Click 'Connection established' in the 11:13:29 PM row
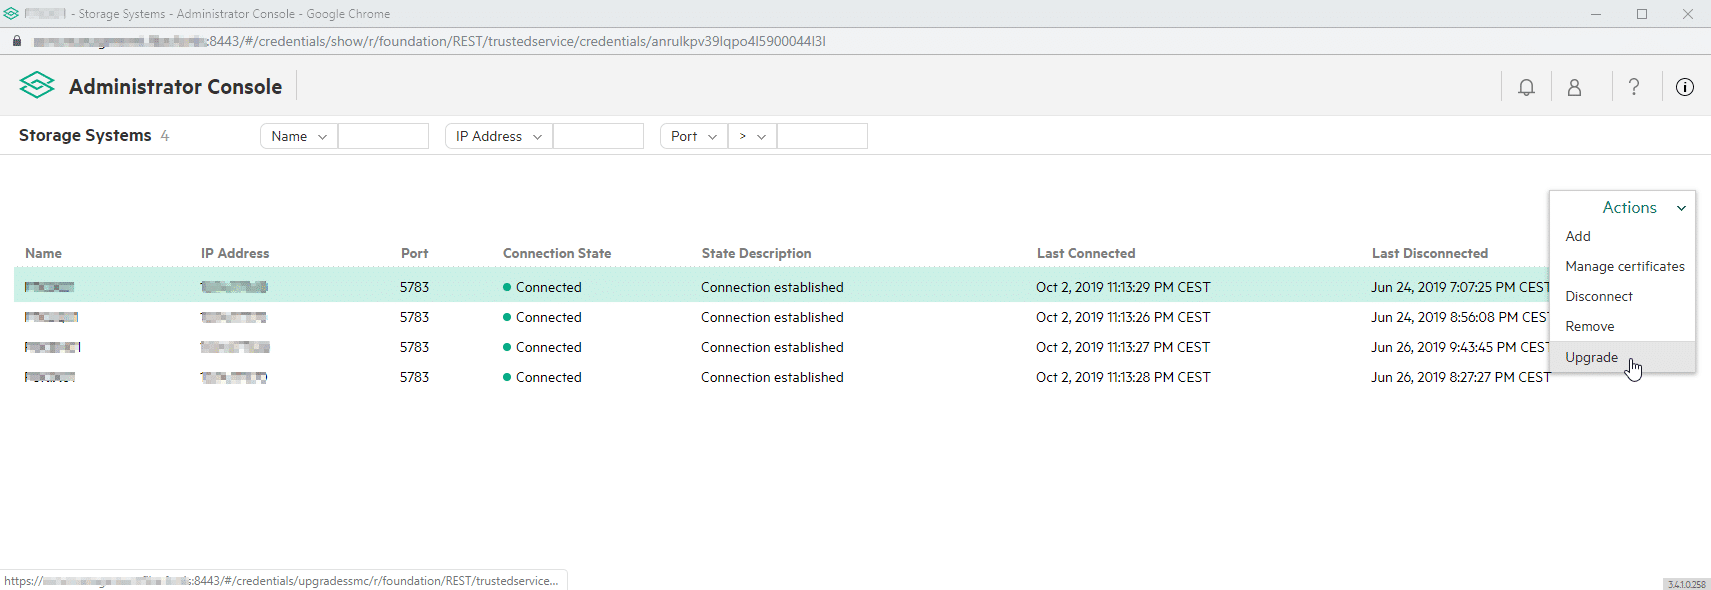1711x590 pixels. click(772, 287)
